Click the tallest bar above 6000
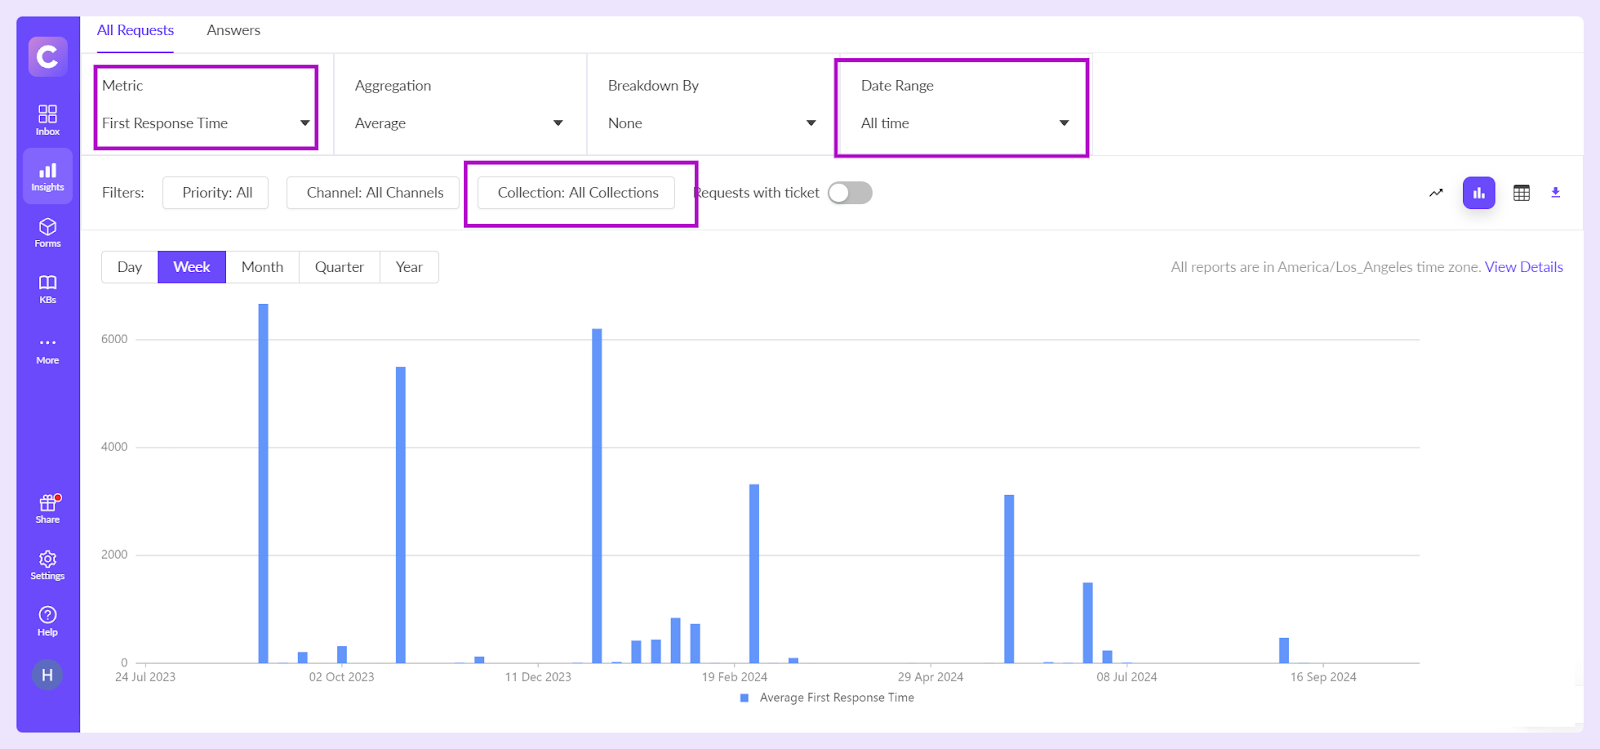 [x=264, y=483]
